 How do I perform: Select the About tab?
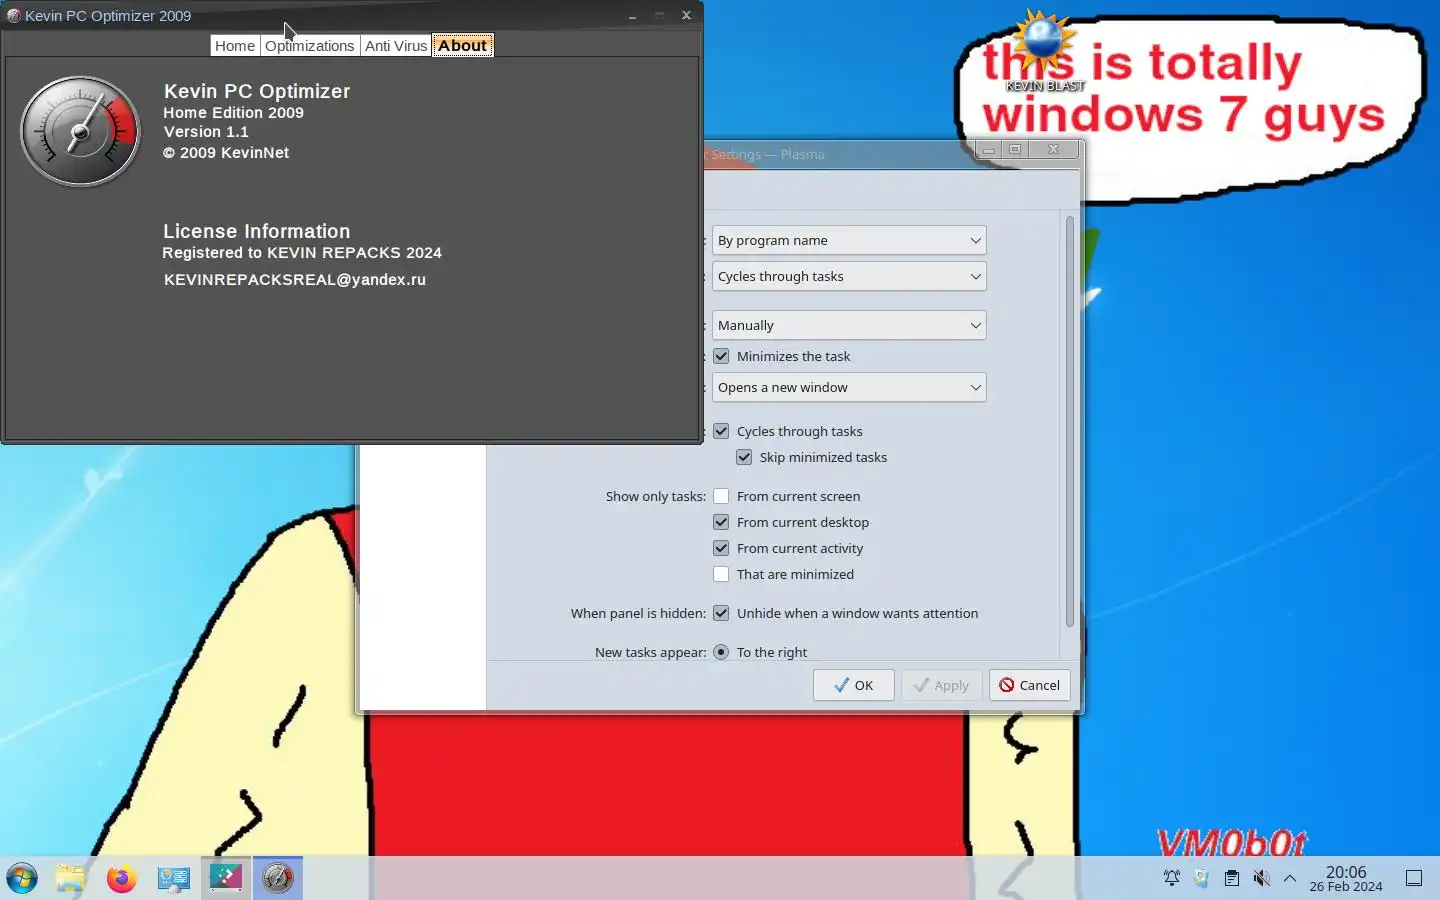coord(462,46)
